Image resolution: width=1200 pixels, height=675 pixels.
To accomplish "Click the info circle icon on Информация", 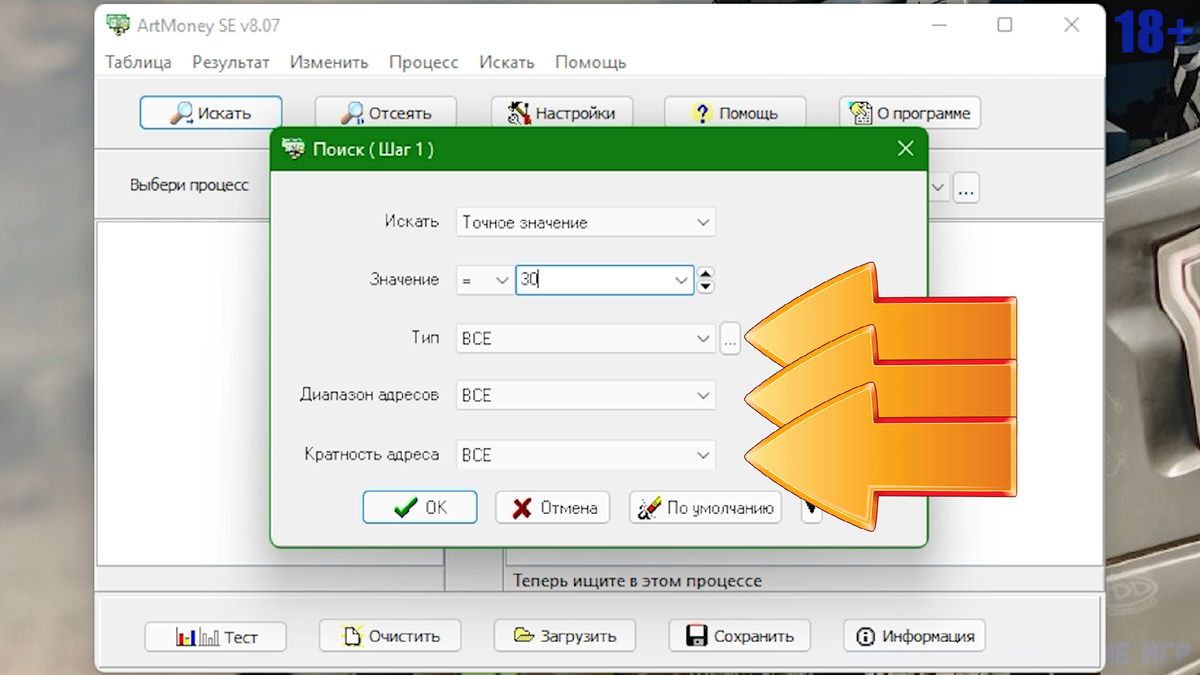I will click(x=866, y=636).
